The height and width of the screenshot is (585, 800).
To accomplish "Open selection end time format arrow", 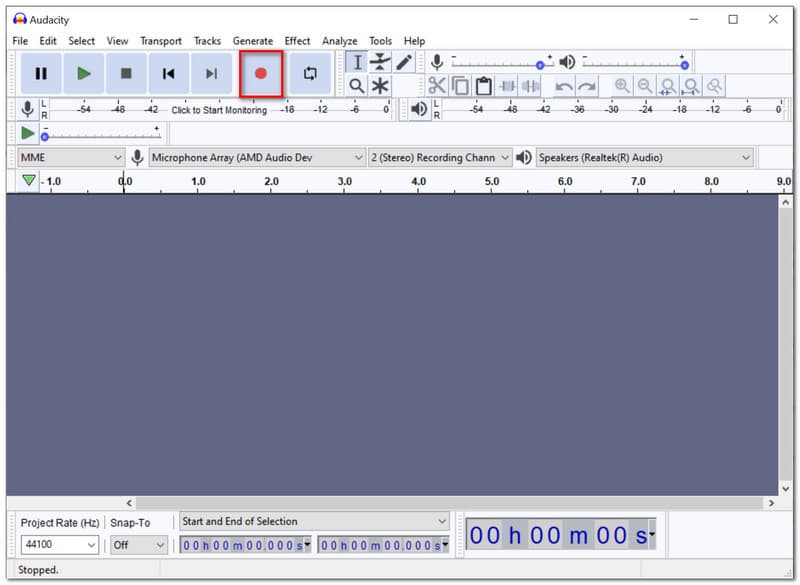I will 445,544.
